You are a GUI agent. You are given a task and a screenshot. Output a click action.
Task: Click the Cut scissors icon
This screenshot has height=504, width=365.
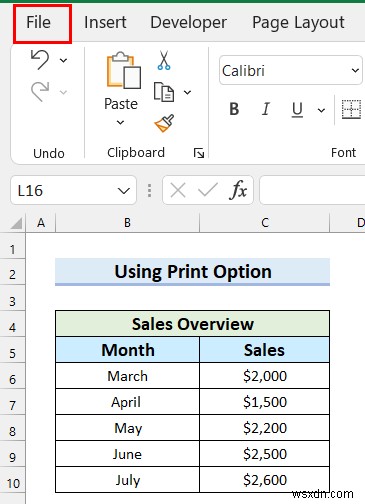pyautogui.click(x=164, y=60)
